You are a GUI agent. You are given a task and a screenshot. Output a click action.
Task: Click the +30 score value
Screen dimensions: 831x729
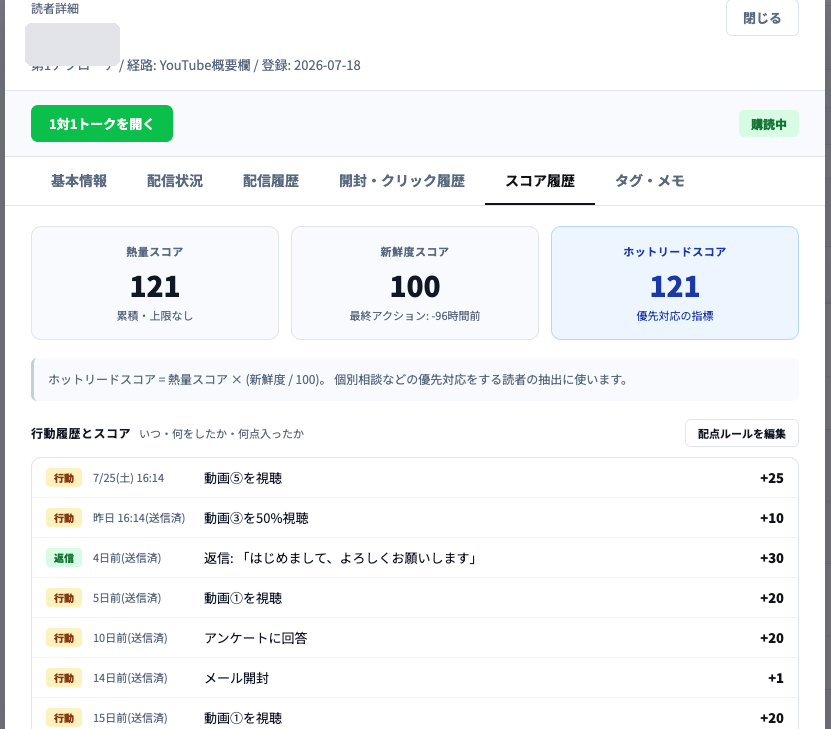(x=772, y=558)
